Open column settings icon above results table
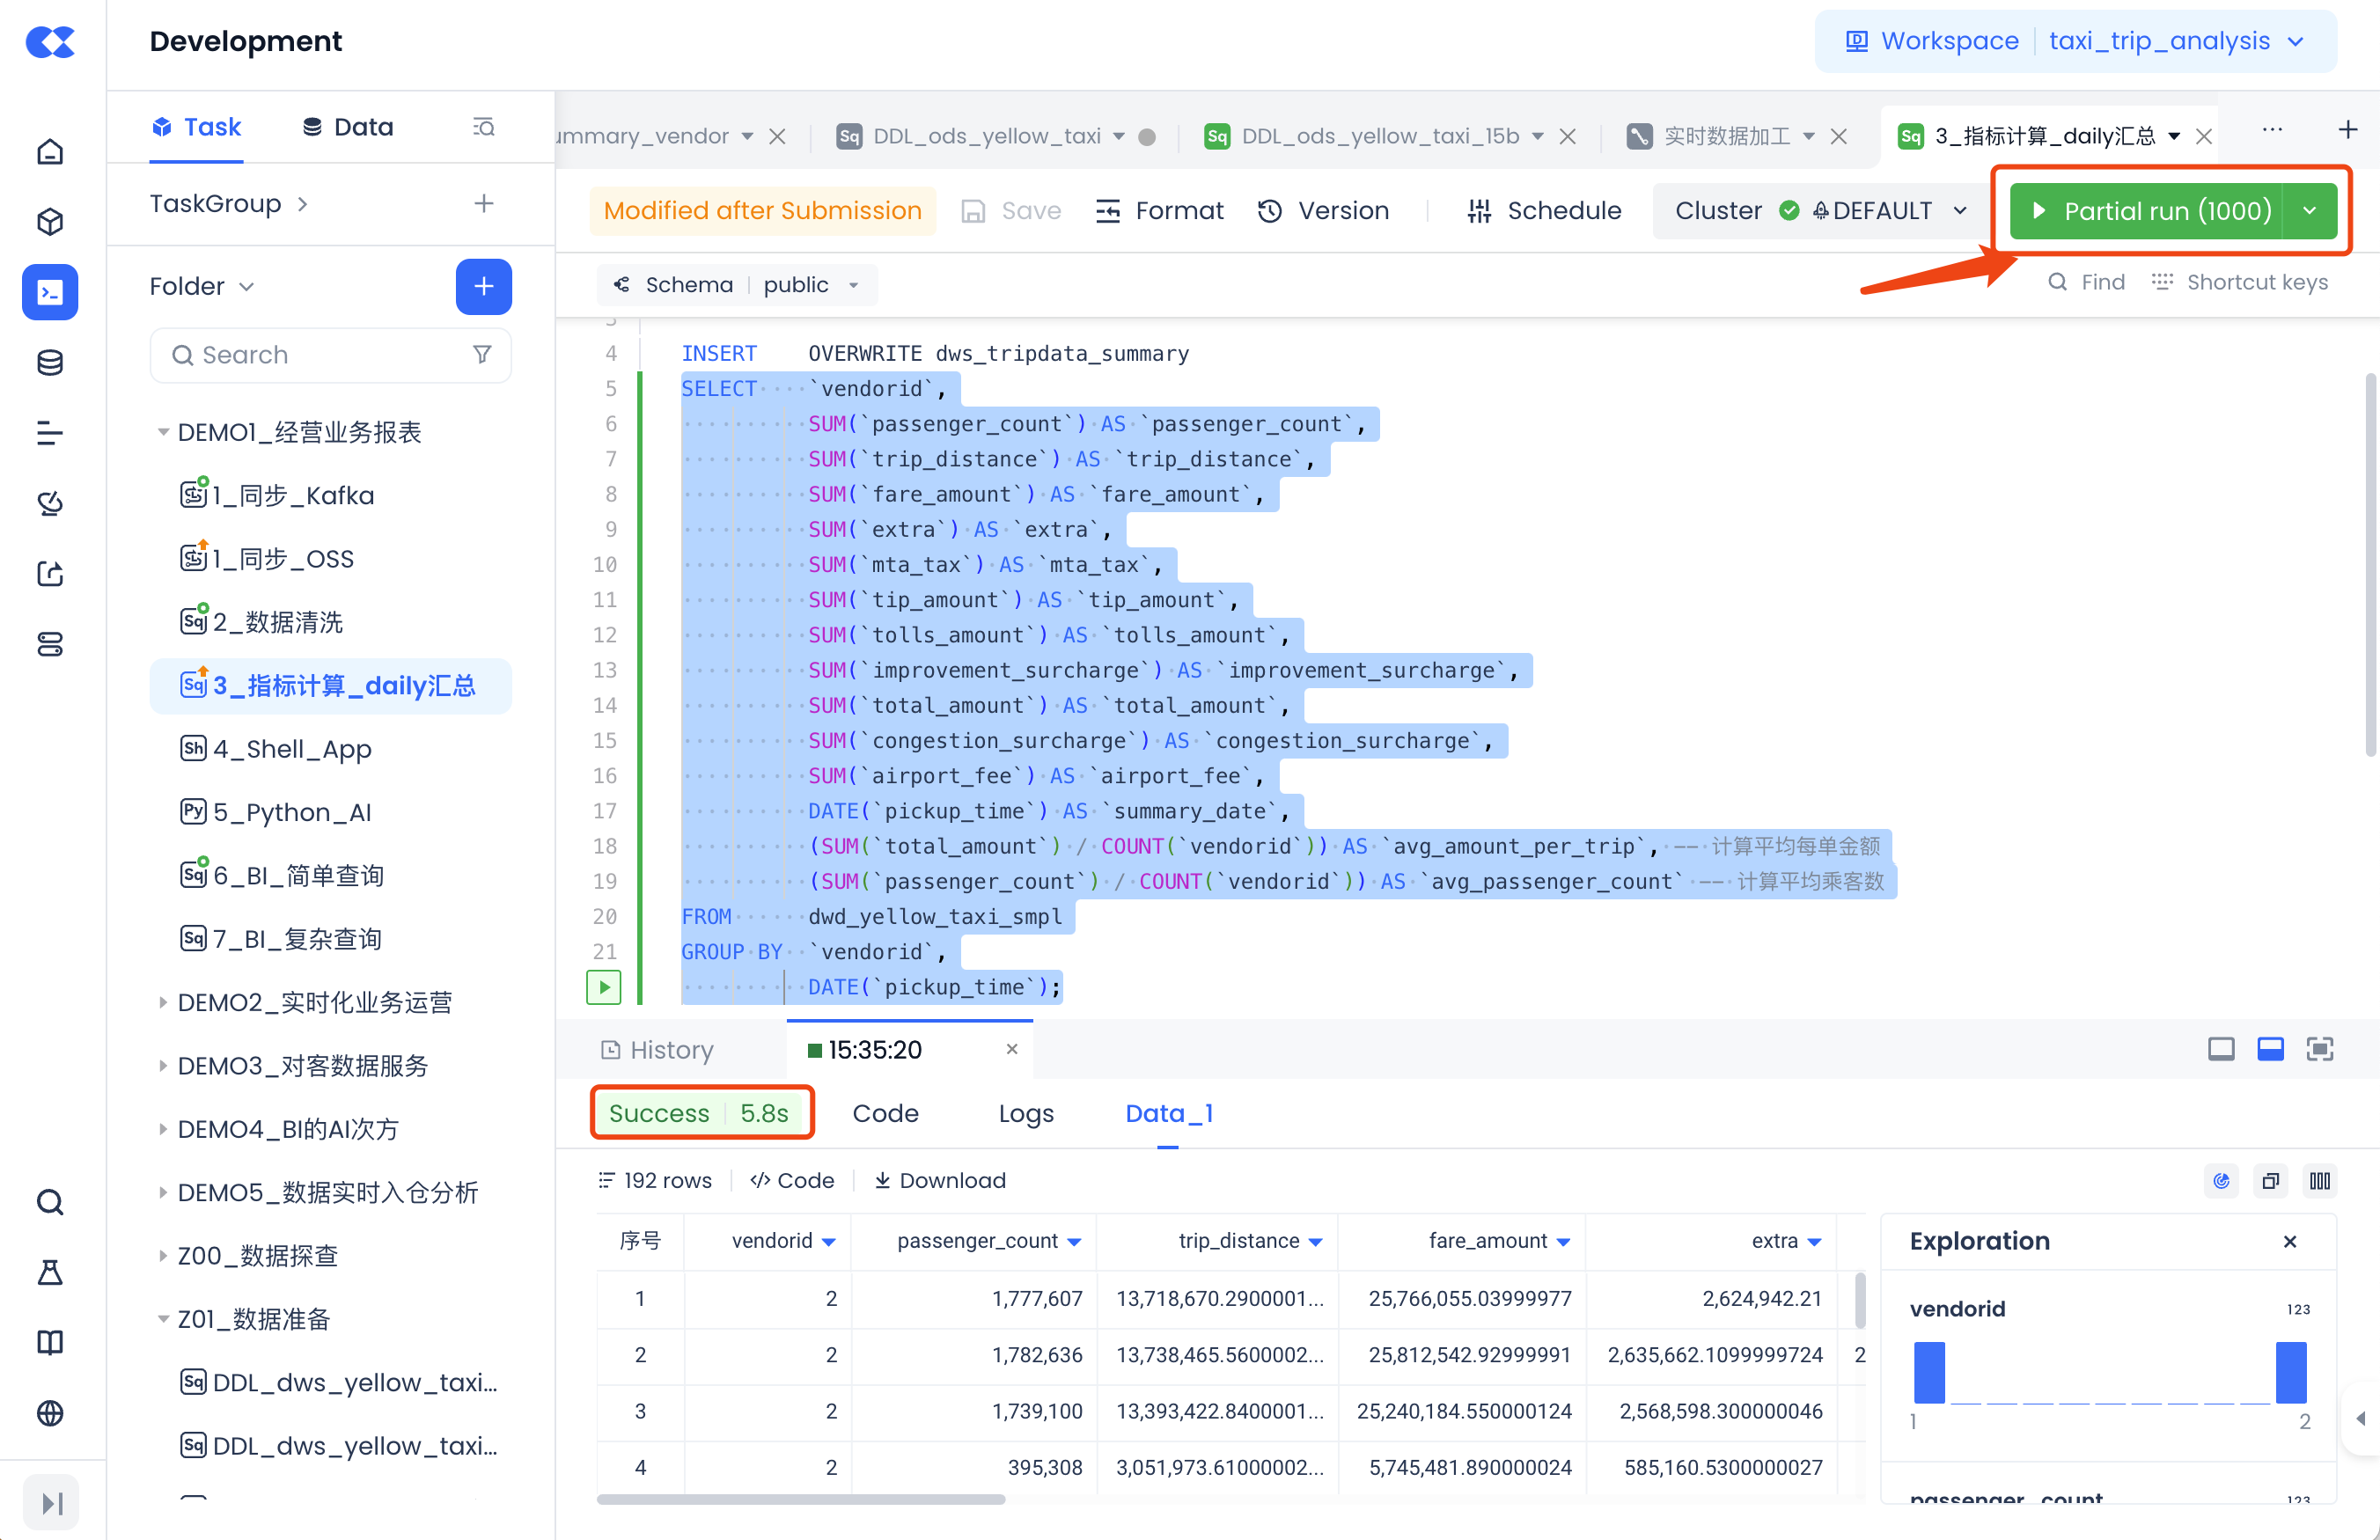Viewport: 2380px width, 1540px height. 2320,1181
